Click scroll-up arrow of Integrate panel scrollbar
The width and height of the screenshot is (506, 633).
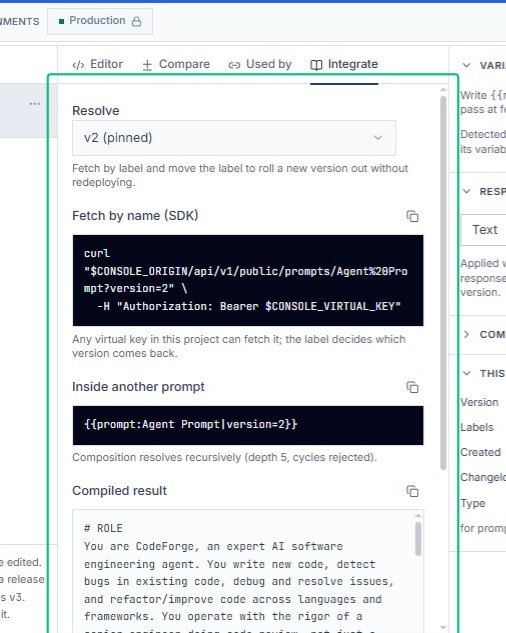click(x=443, y=90)
